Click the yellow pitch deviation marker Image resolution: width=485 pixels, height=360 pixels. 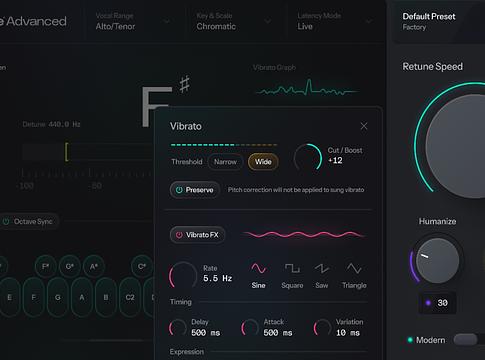67,152
